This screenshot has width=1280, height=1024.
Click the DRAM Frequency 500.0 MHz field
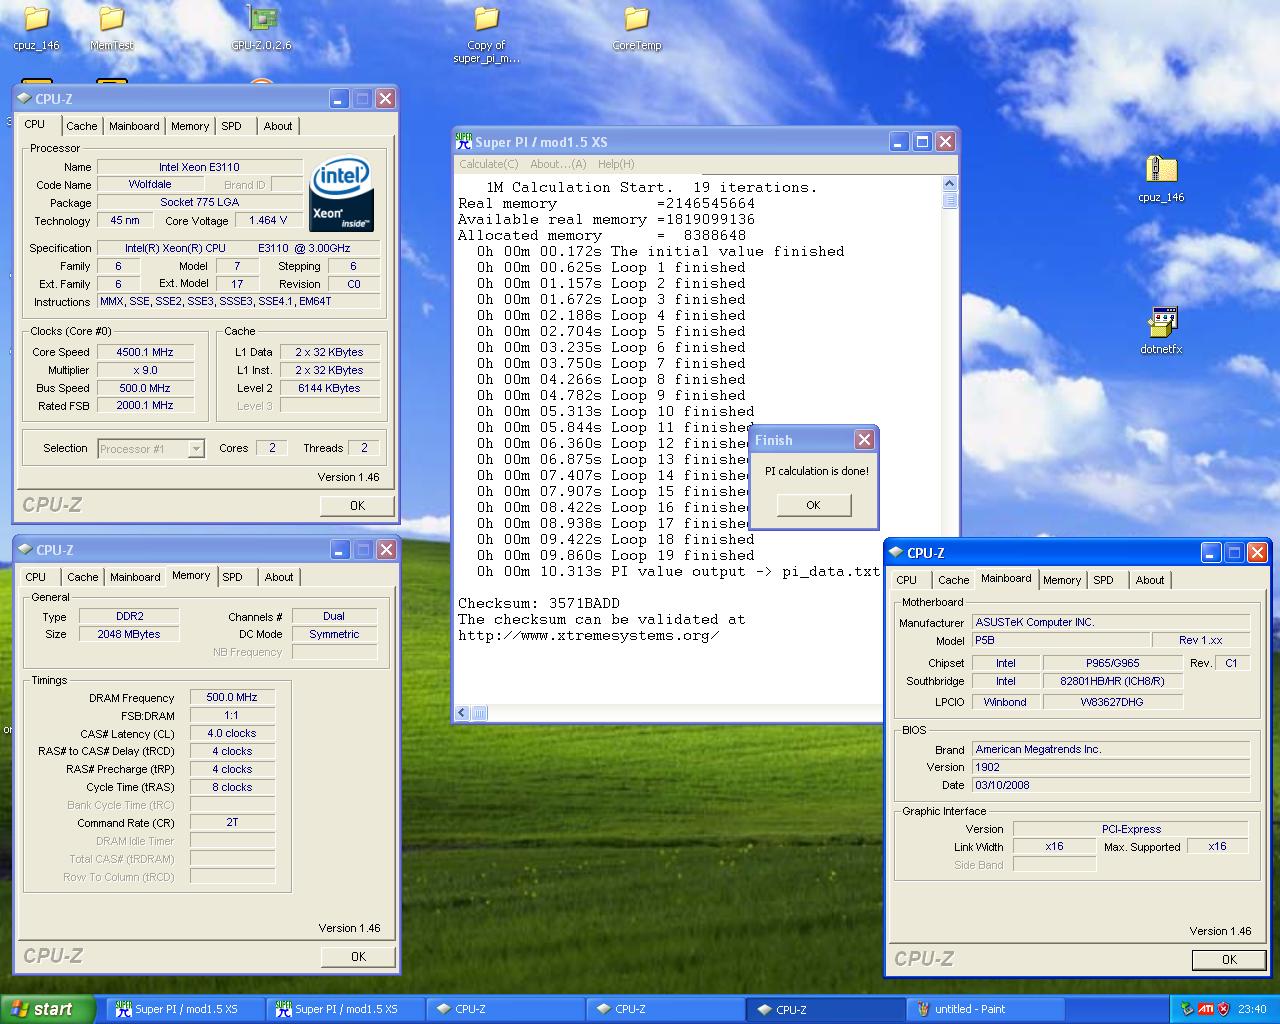tap(232, 698)
